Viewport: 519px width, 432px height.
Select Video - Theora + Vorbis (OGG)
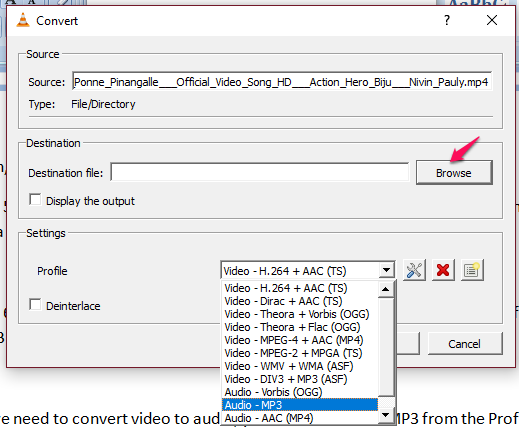tap(300, 314)
